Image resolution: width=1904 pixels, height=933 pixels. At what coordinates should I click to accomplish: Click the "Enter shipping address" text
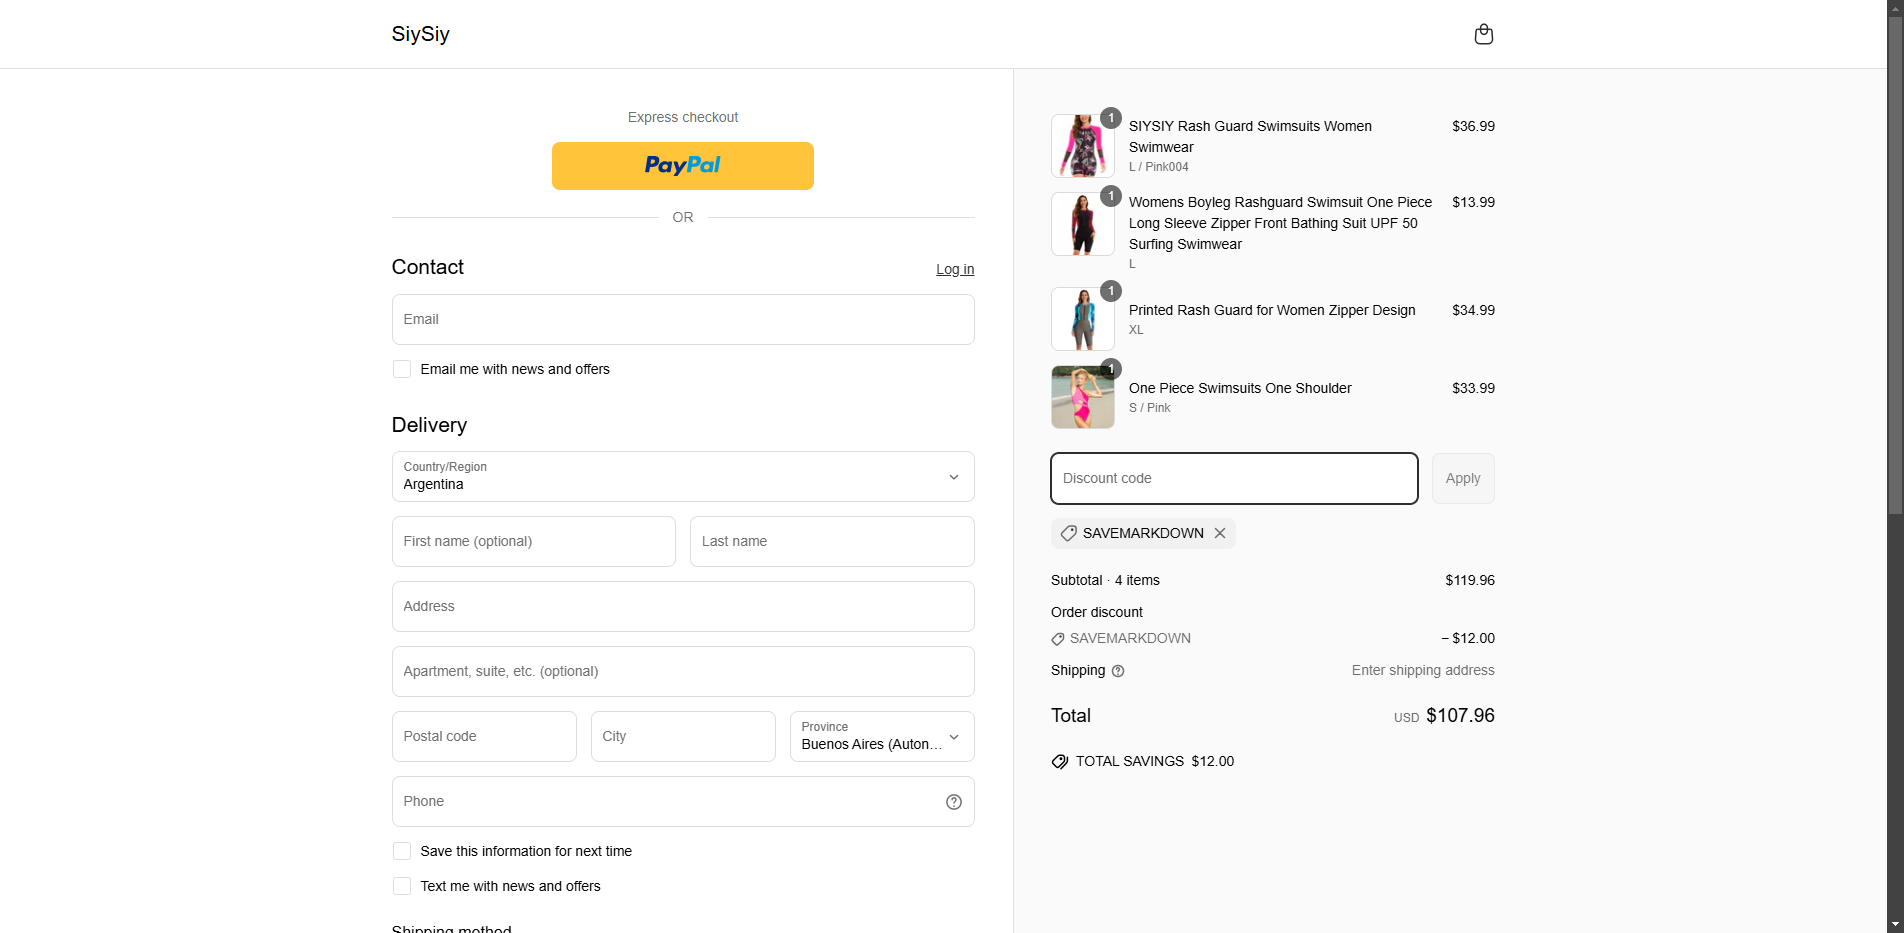tap(1423, 670)
